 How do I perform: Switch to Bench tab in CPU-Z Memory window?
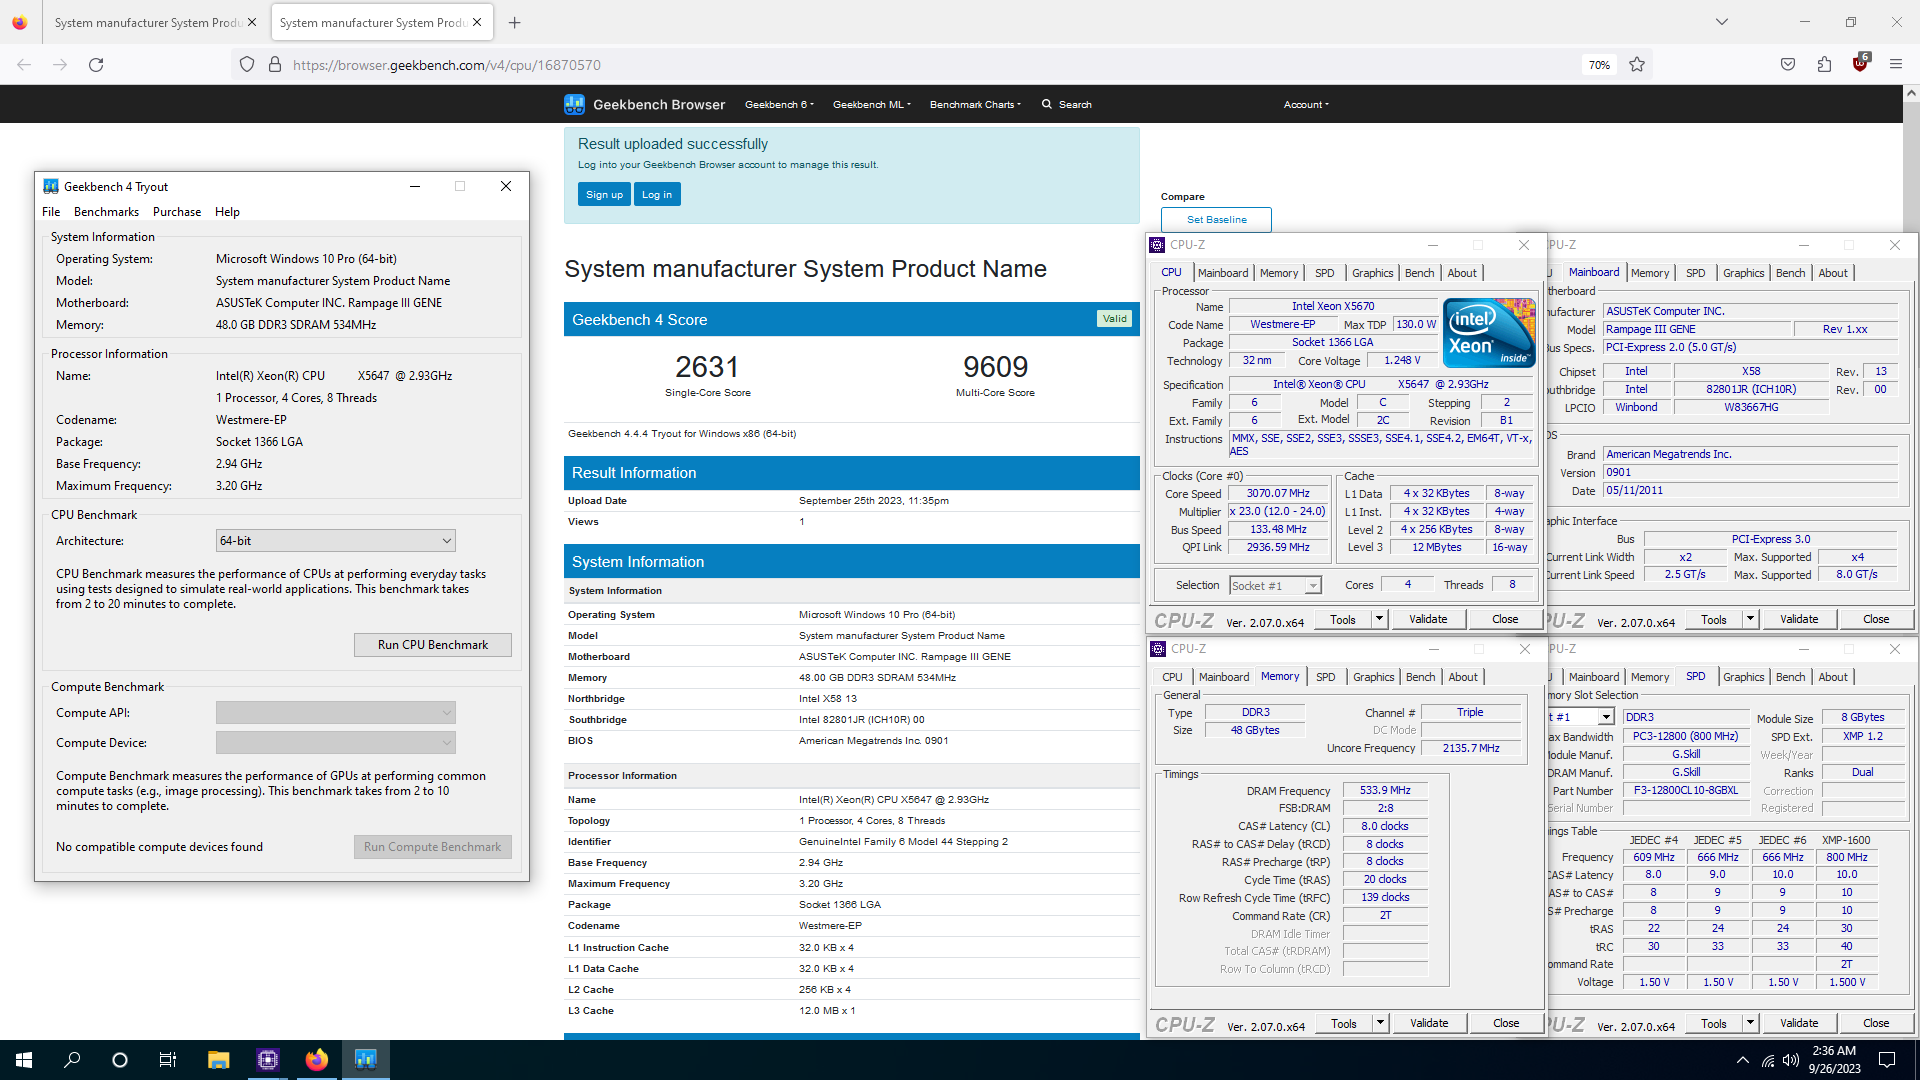coord(1420,677)
